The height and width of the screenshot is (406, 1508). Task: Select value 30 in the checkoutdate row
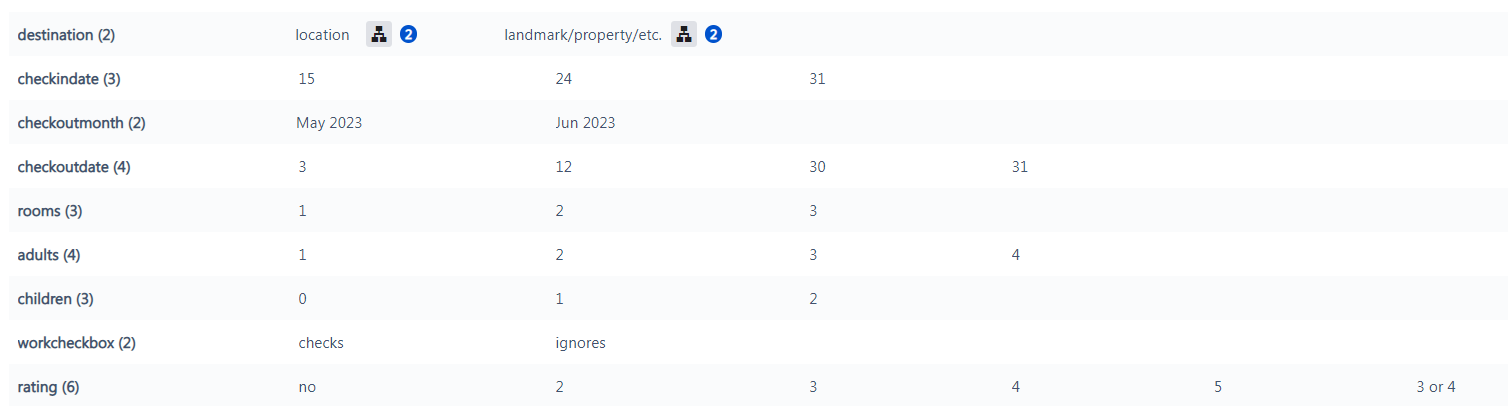(x=818, y=167)
